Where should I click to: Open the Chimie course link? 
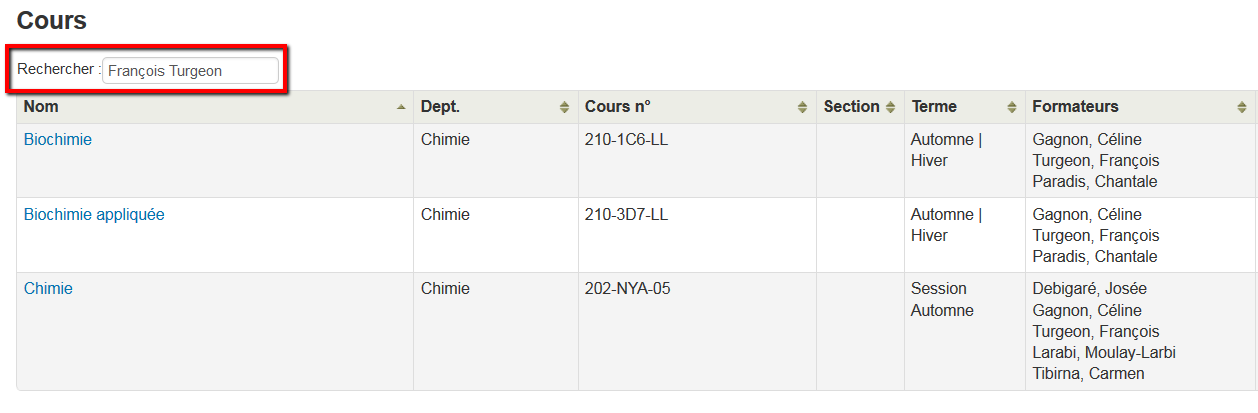tap(48, 289)
